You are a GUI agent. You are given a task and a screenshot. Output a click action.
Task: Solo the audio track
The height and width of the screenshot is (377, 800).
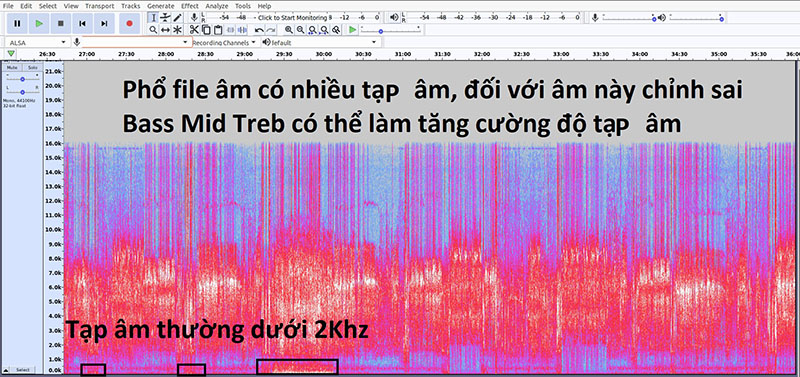click(x=32, y=68)
